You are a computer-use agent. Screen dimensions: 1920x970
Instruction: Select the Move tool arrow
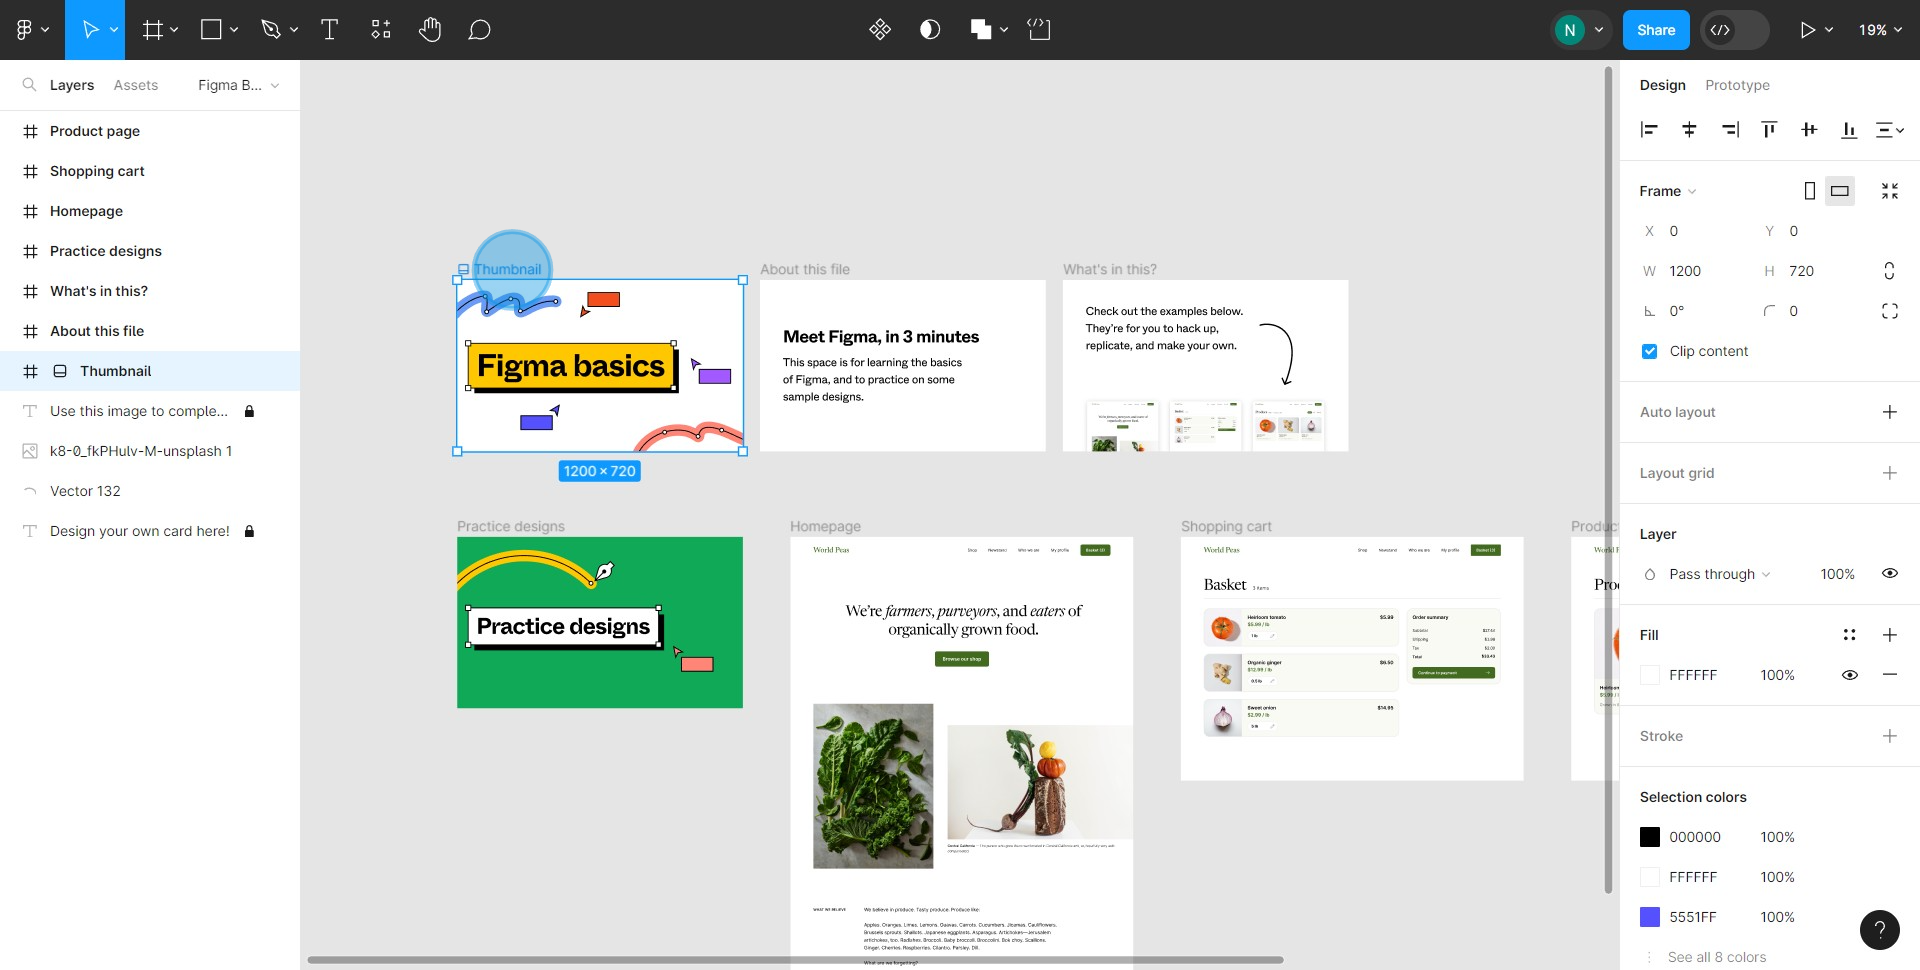tap(90, 30)
